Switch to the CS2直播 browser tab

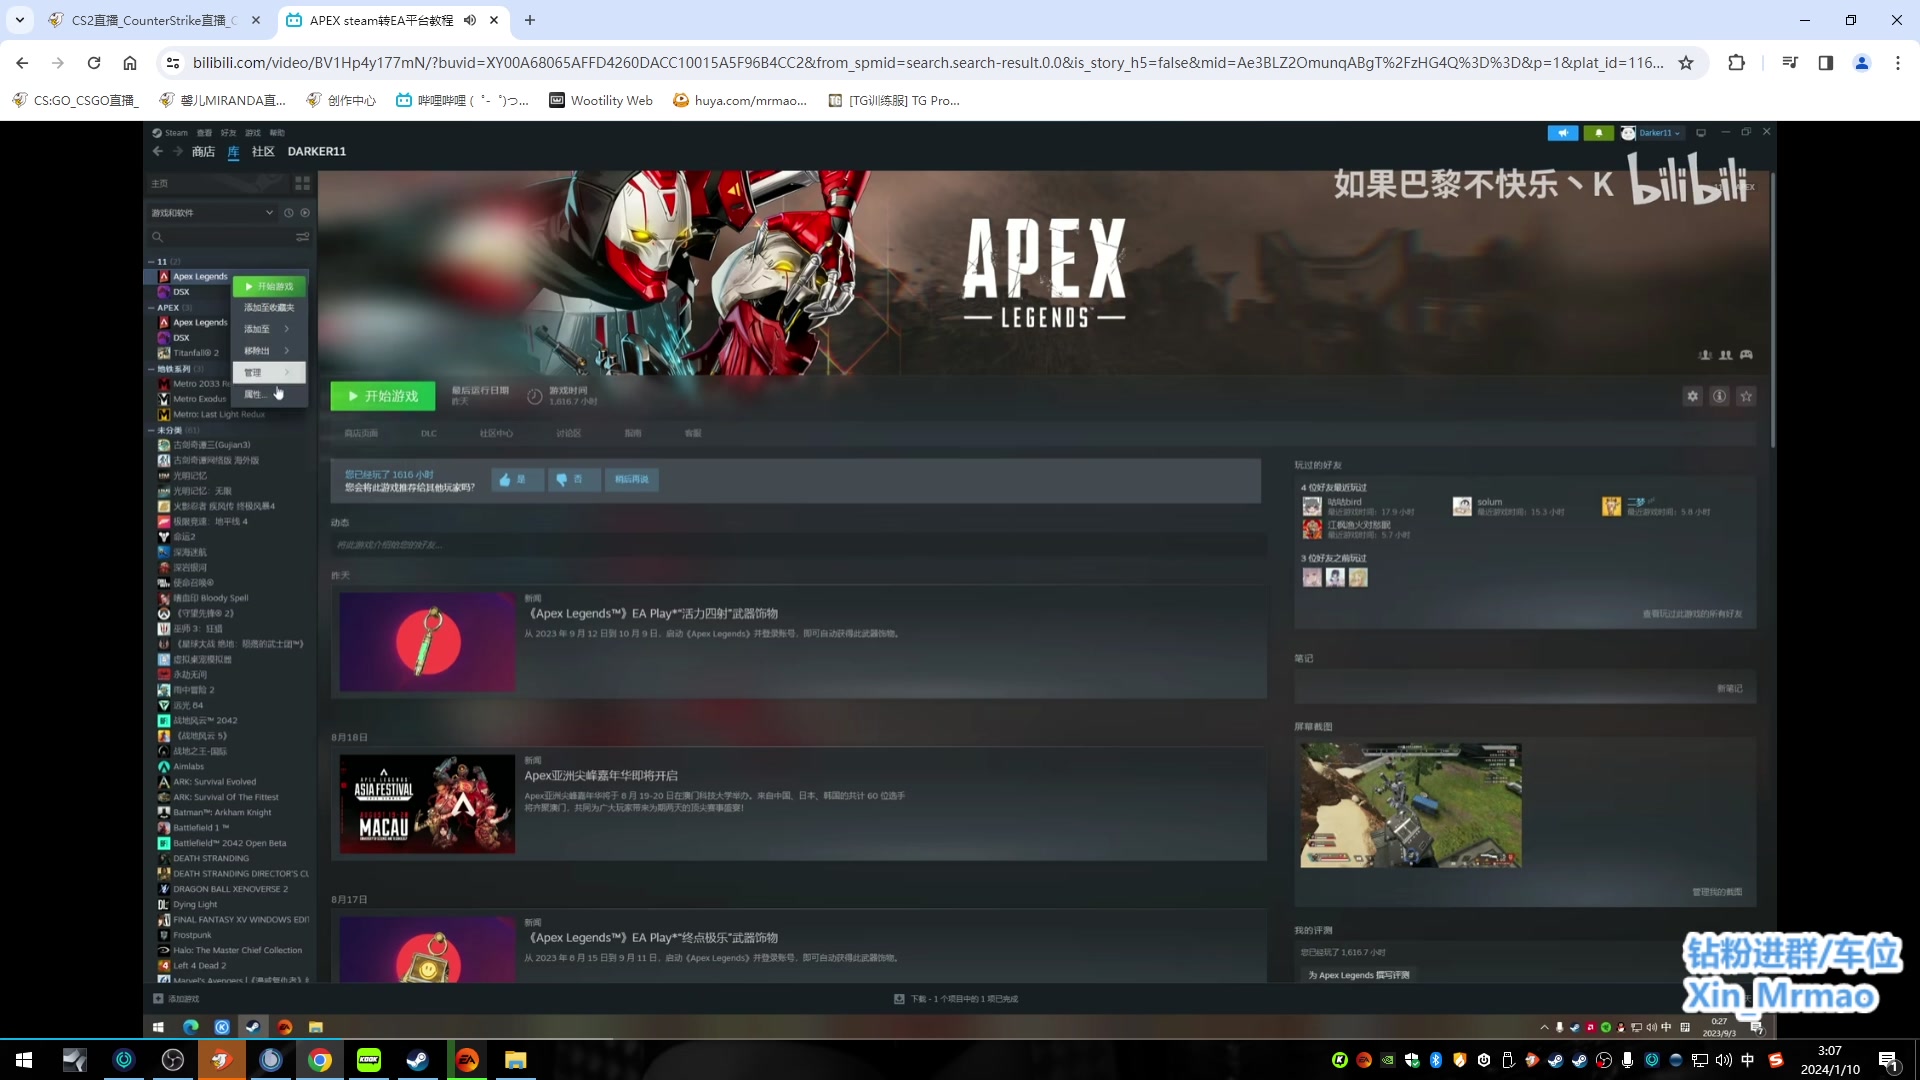pyautogui.click(x=155, y=20)
